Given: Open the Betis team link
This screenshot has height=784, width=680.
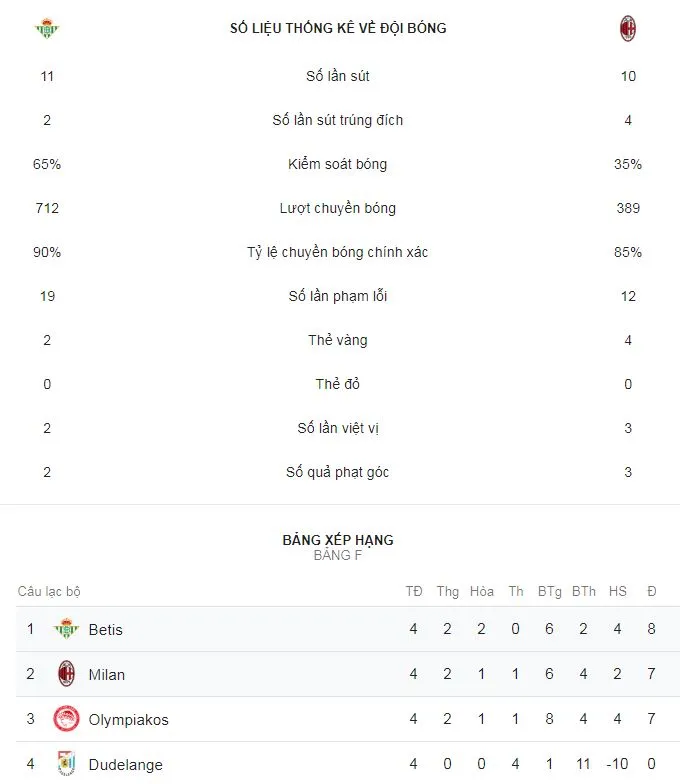Looking at the screenshot, I should (x=106, y=630).
